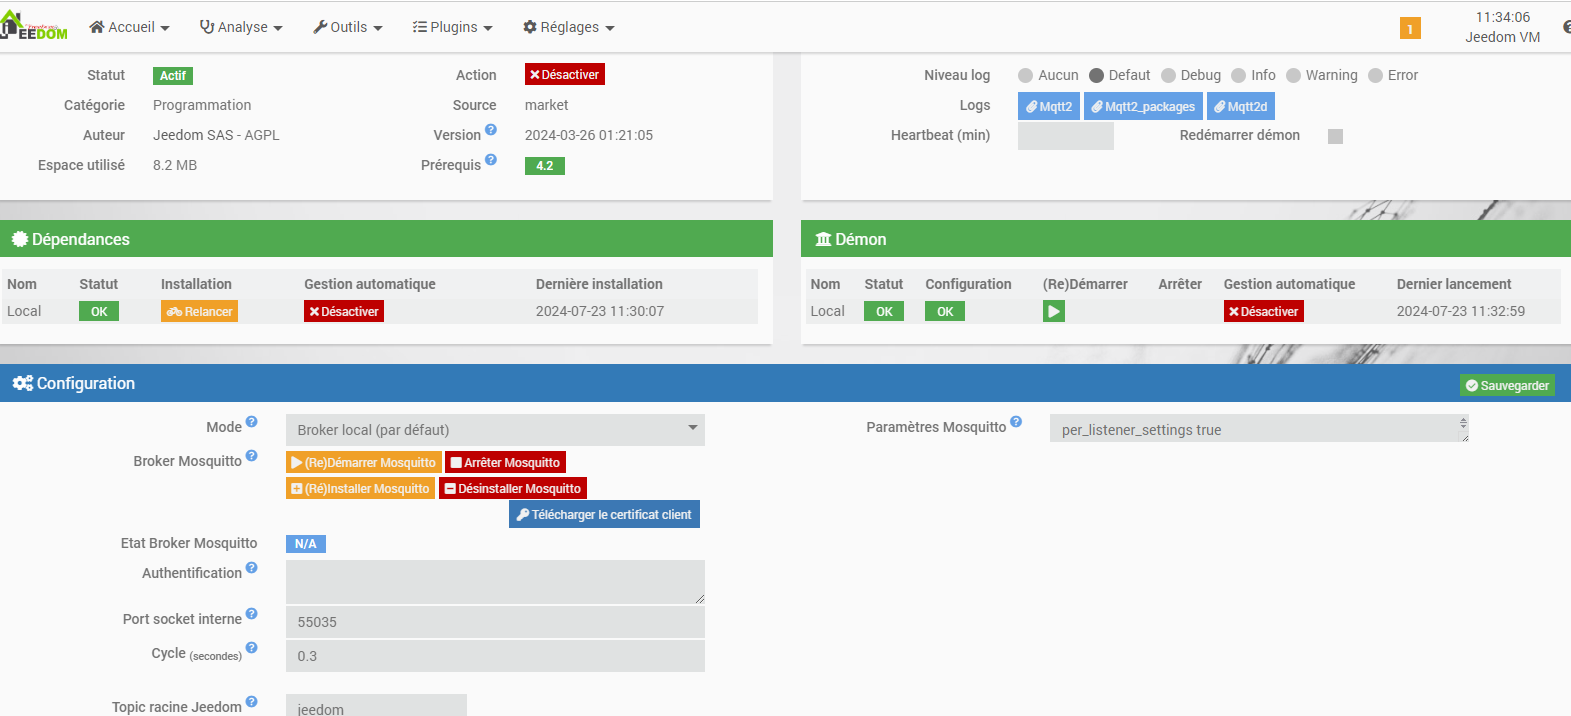Image resolution: width=1571 pixels, height=716 pixels.
Task: Open the Mqtt2 log file
Action: click(x=1049, y=106)
